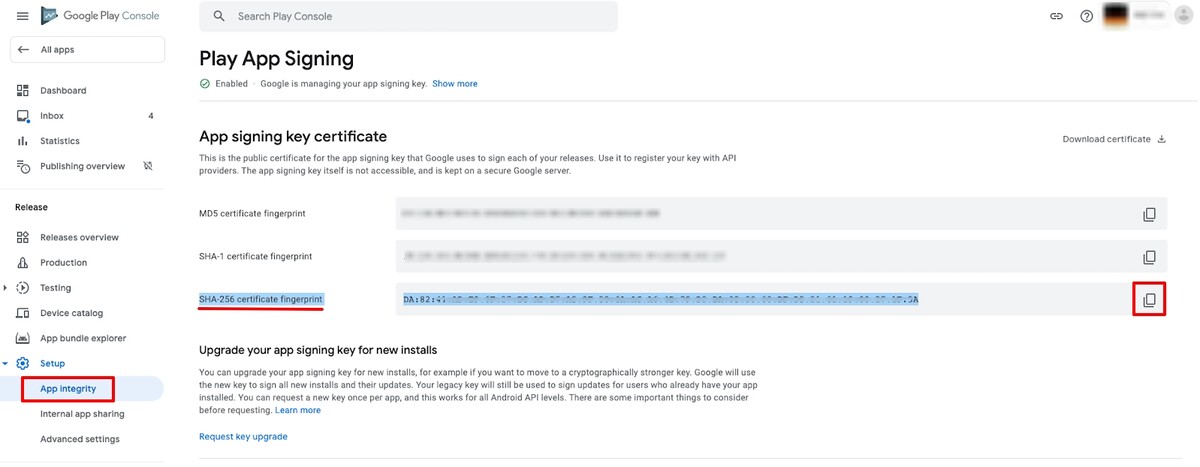The image size is (1200, 467).
Task: Download certificate
Action: click(1114, 139)
